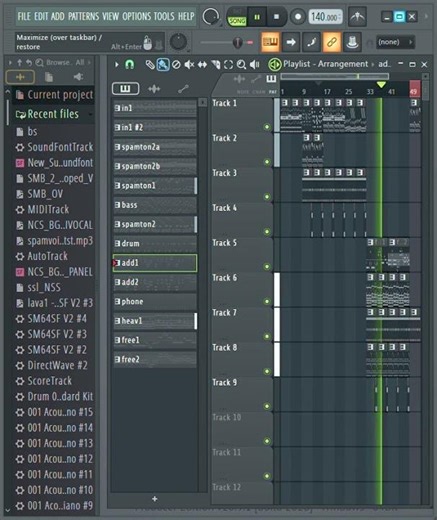This screenshot has height=520, width=437.
Task: Click the step edit arrow button
Action: 291,42
